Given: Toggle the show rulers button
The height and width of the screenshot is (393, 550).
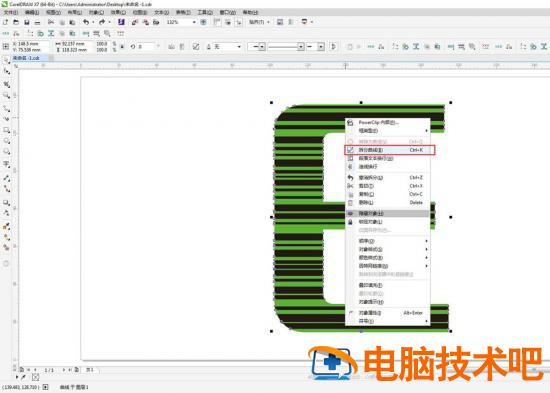Looking at the screenshot, I should 217,22.
